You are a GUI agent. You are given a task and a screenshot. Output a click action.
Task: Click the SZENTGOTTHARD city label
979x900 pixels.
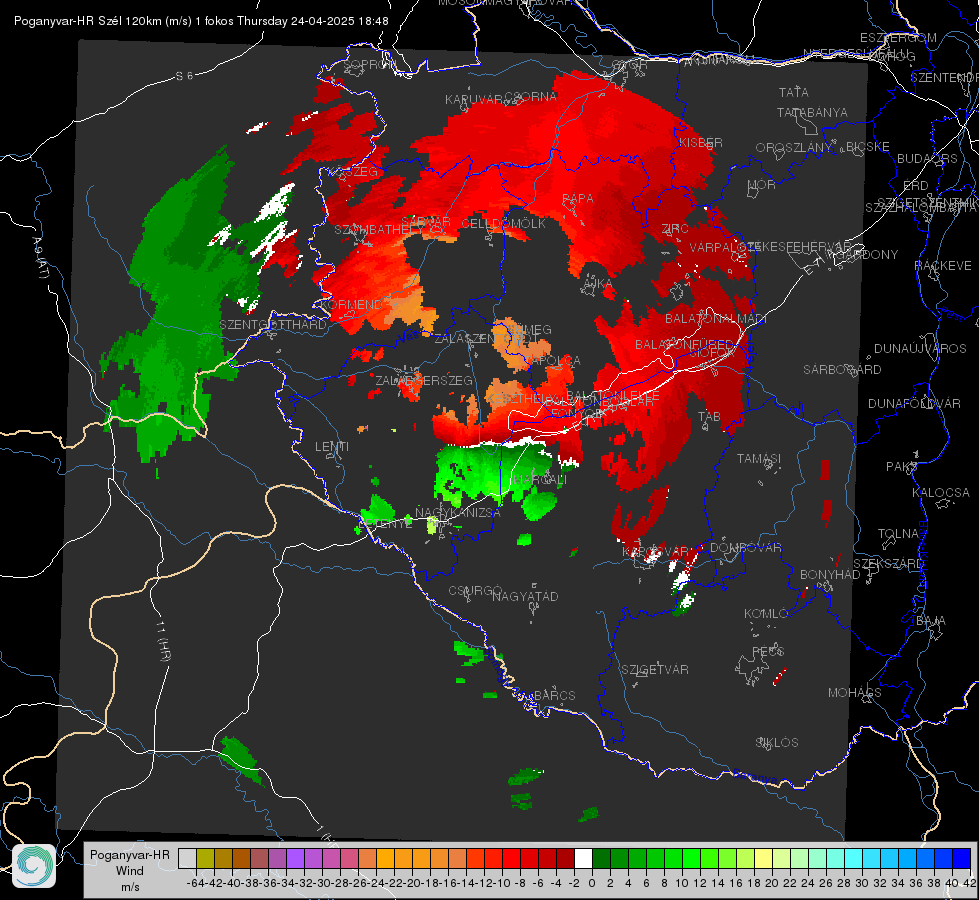[x=273, y=325]
